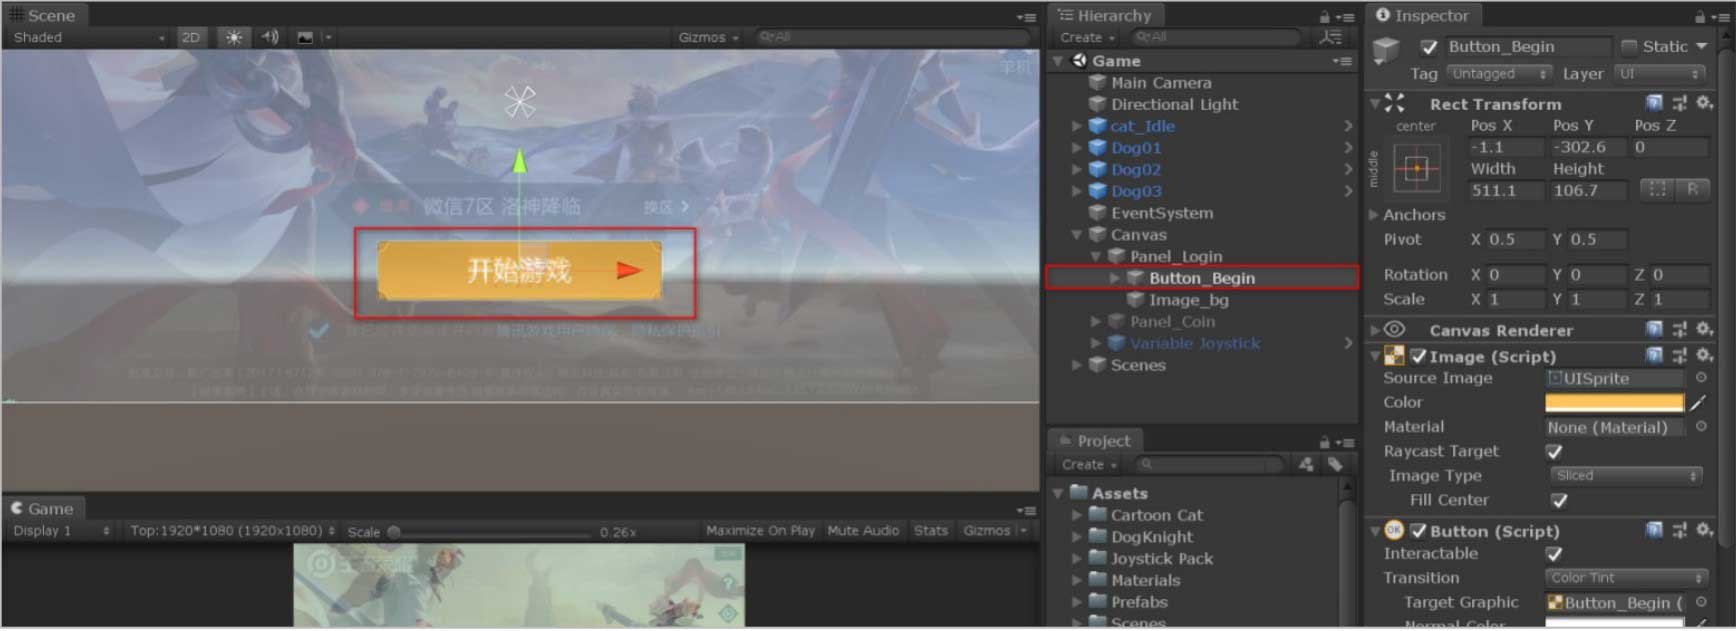Open the Tag dropdown showing Untagged
The height and width of the screenshot is (631, 1736).
click(1498, 74)
